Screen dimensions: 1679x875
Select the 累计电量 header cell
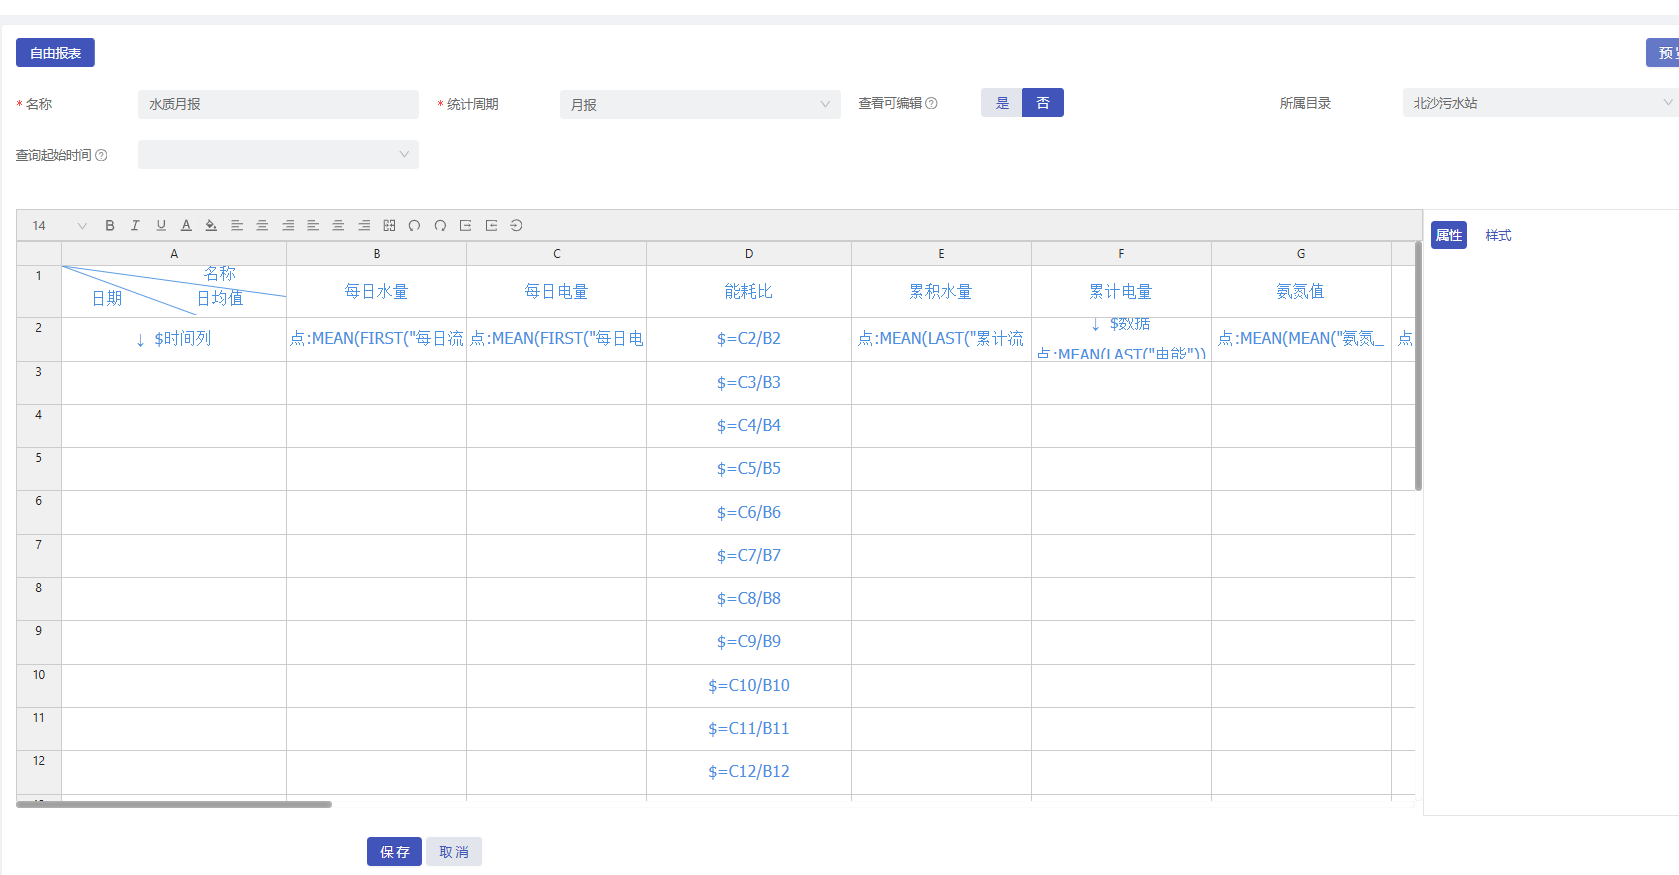(x=1121, y=292)
